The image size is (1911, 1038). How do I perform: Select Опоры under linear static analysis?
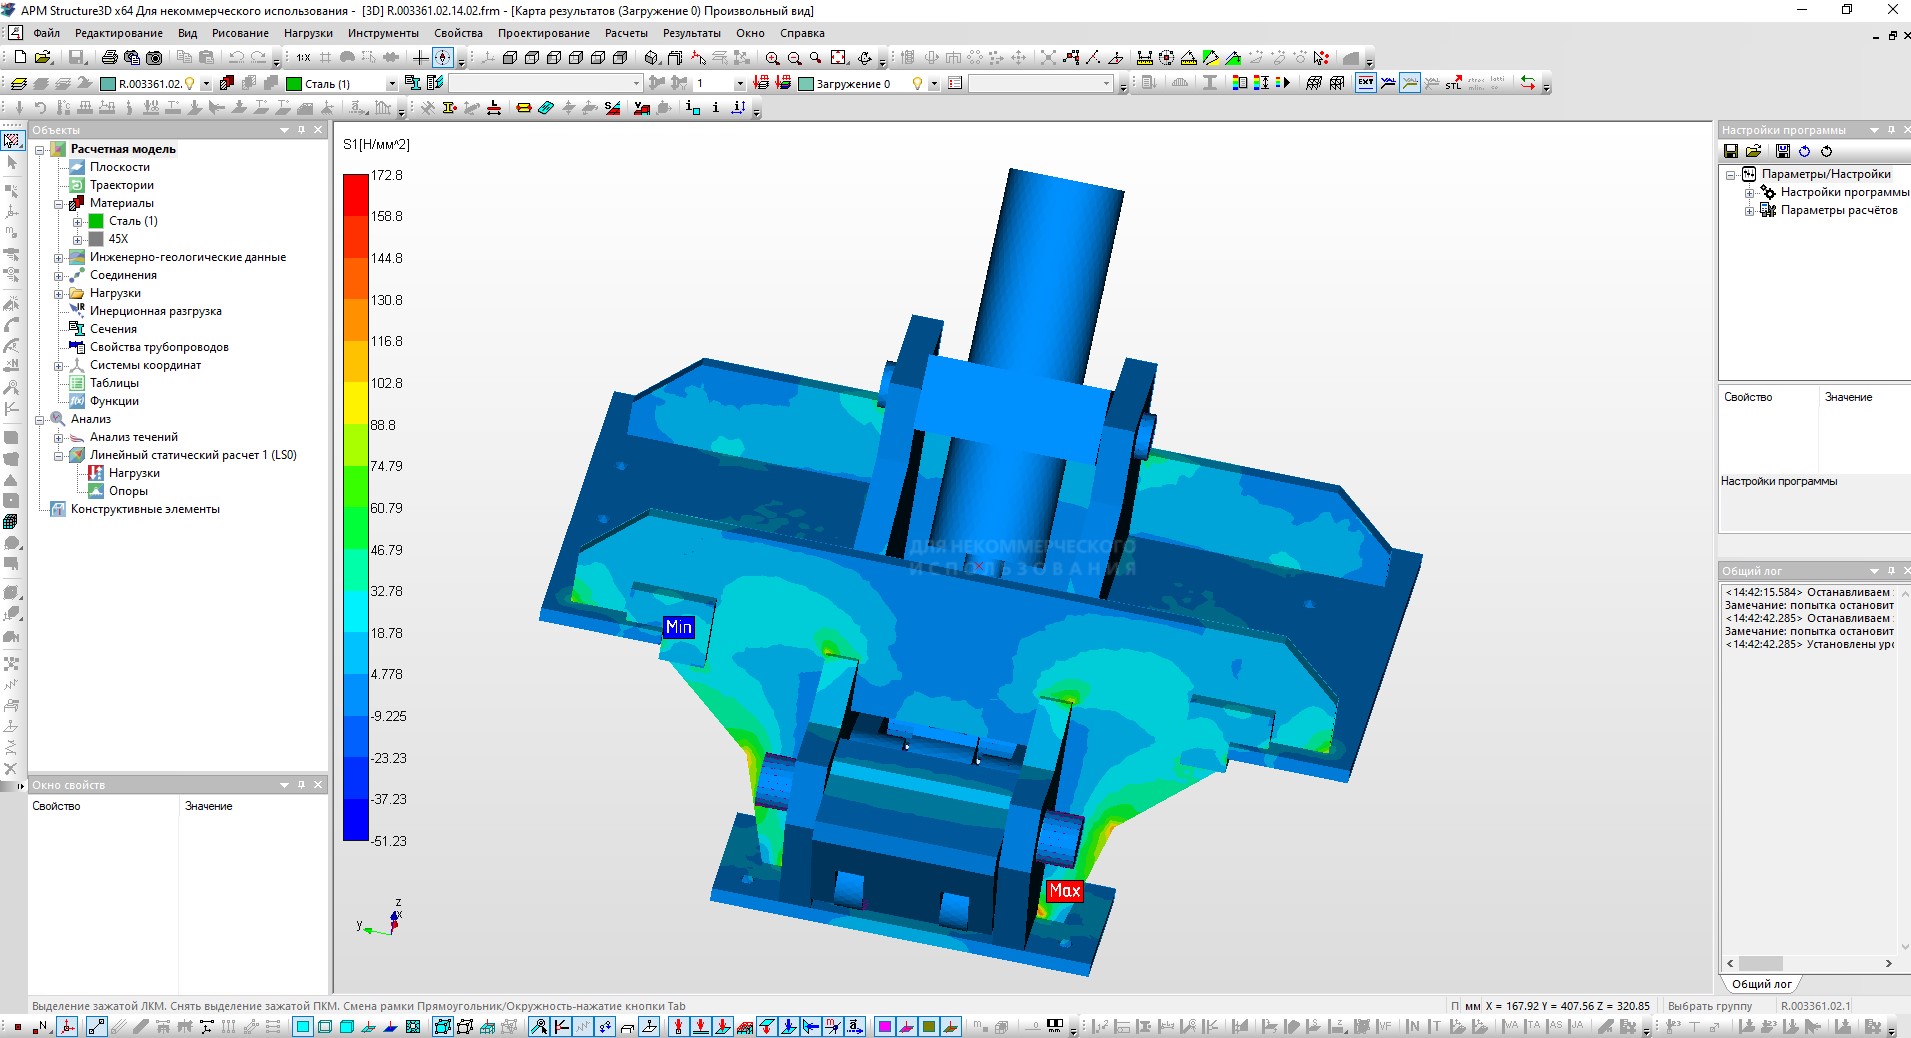(x=128, y=491)
